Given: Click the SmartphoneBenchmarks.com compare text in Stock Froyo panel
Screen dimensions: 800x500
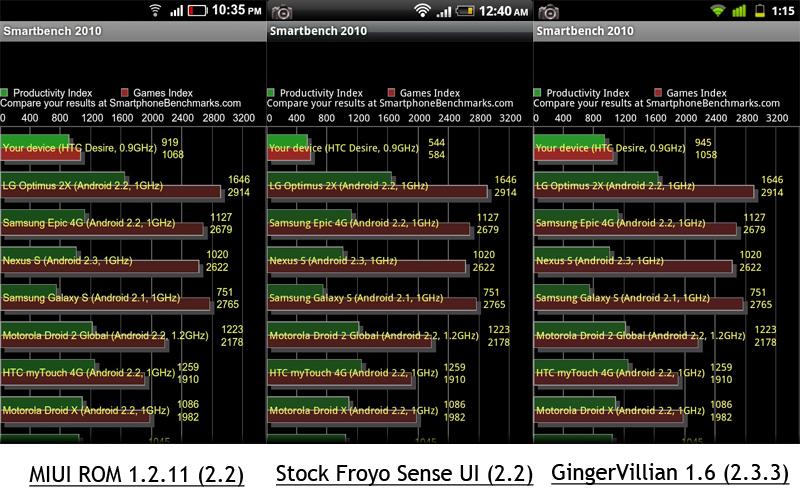Looking at the screenshot, I should coord(390,104).
